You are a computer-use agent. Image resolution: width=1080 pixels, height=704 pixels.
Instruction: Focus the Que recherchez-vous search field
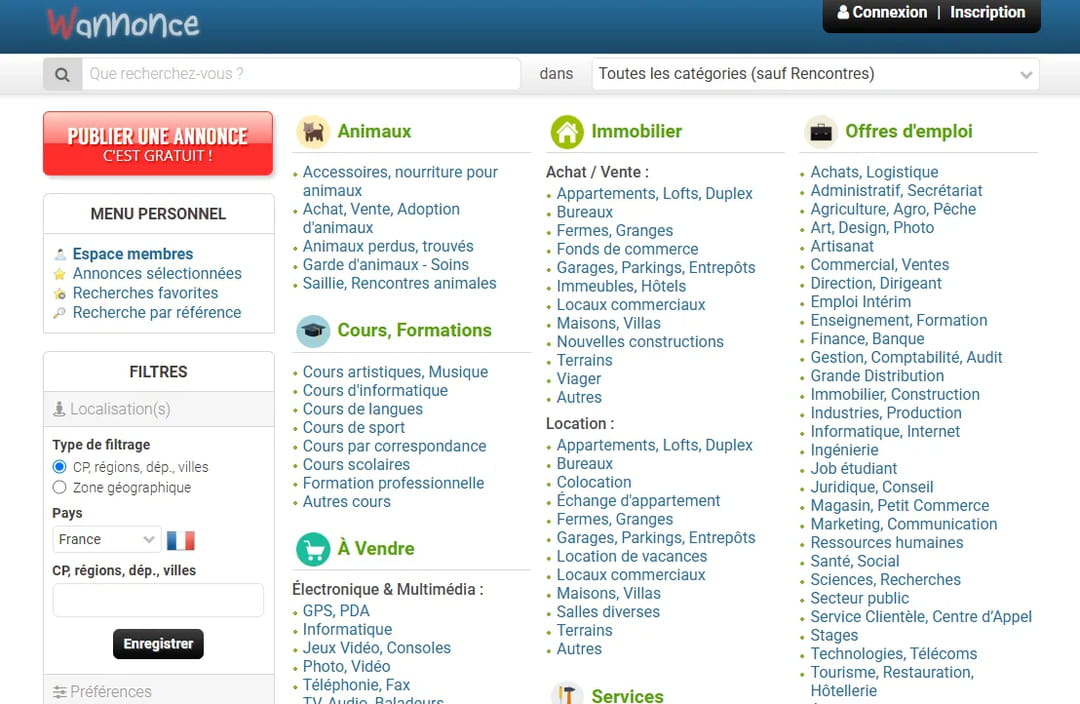pyautogui.click(x=300, y=74)
